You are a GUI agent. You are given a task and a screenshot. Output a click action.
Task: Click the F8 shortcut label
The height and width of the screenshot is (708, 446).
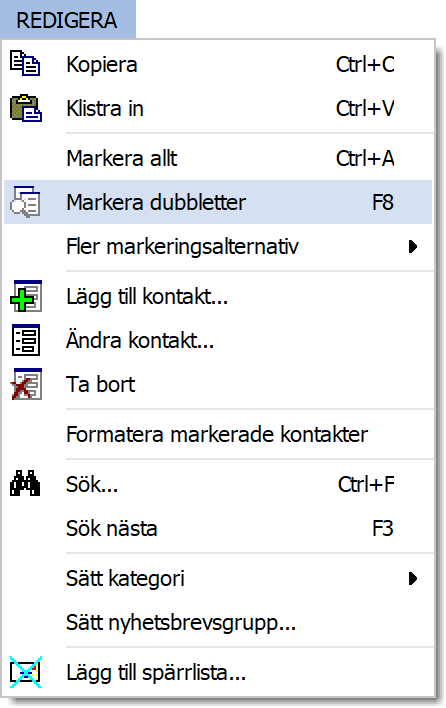[x=383, y=202]
